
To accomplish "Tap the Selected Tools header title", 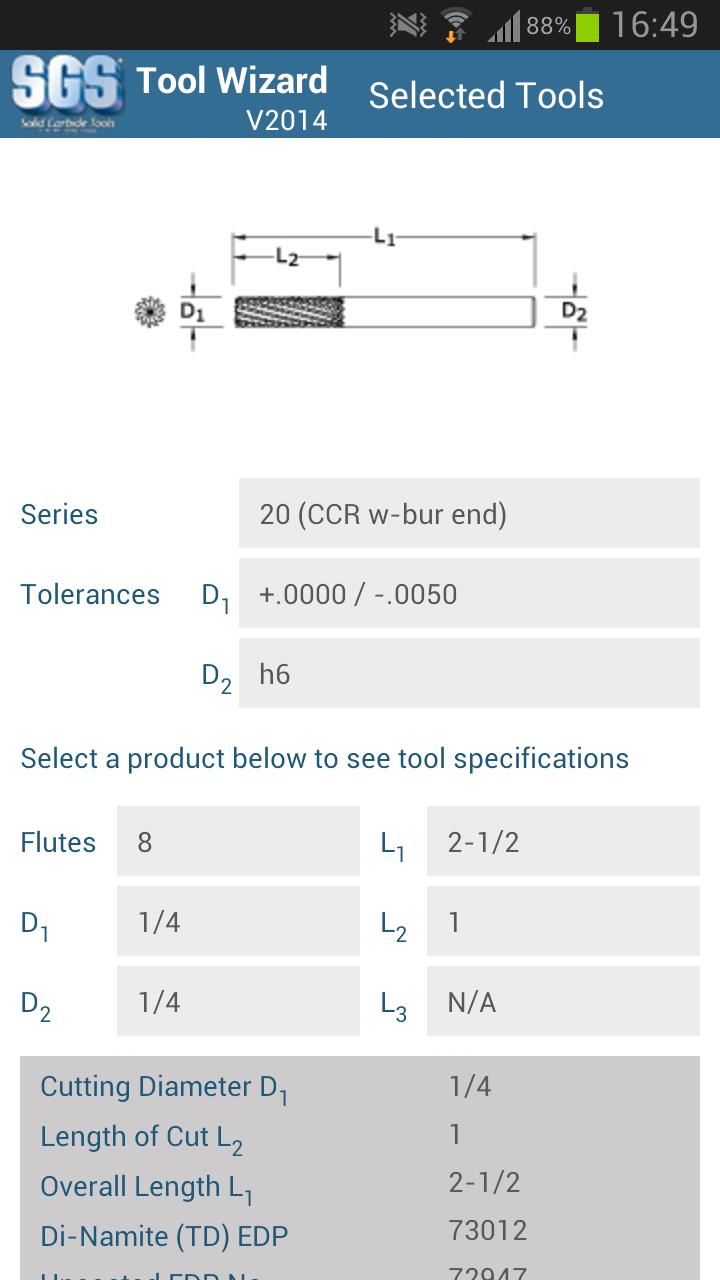I will coord(486,96).
